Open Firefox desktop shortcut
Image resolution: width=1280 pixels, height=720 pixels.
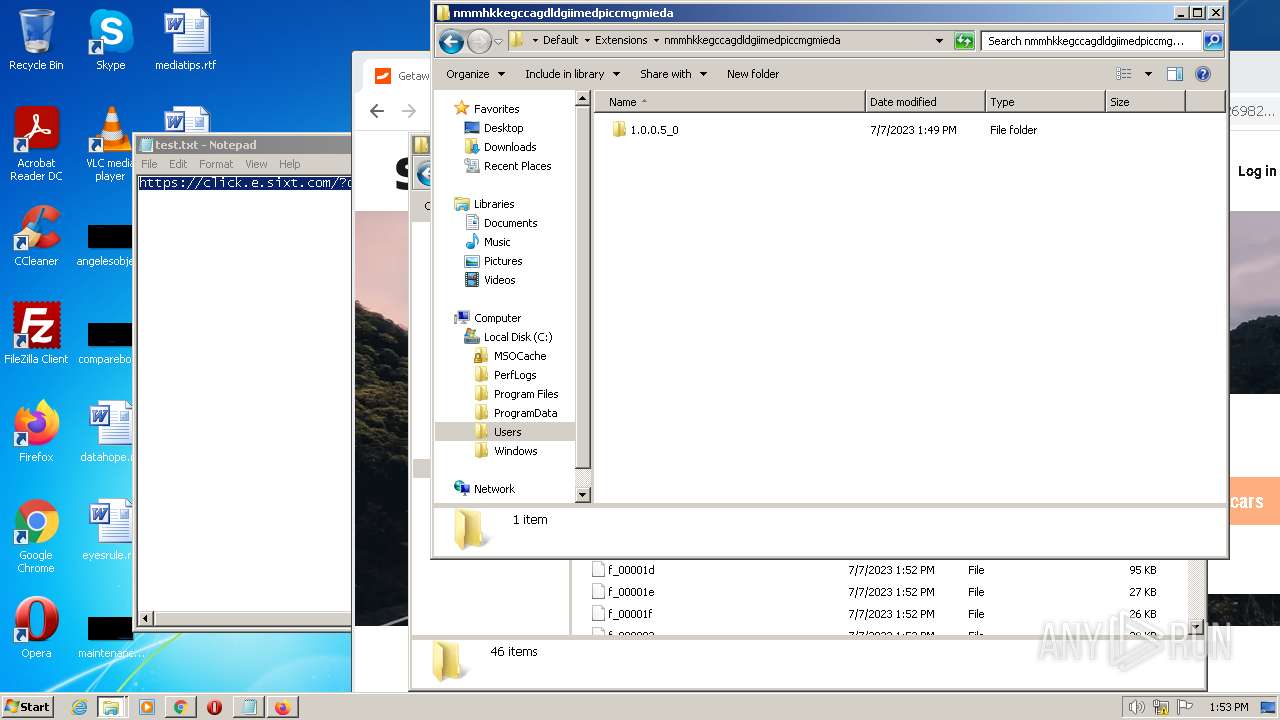point(36,432)
